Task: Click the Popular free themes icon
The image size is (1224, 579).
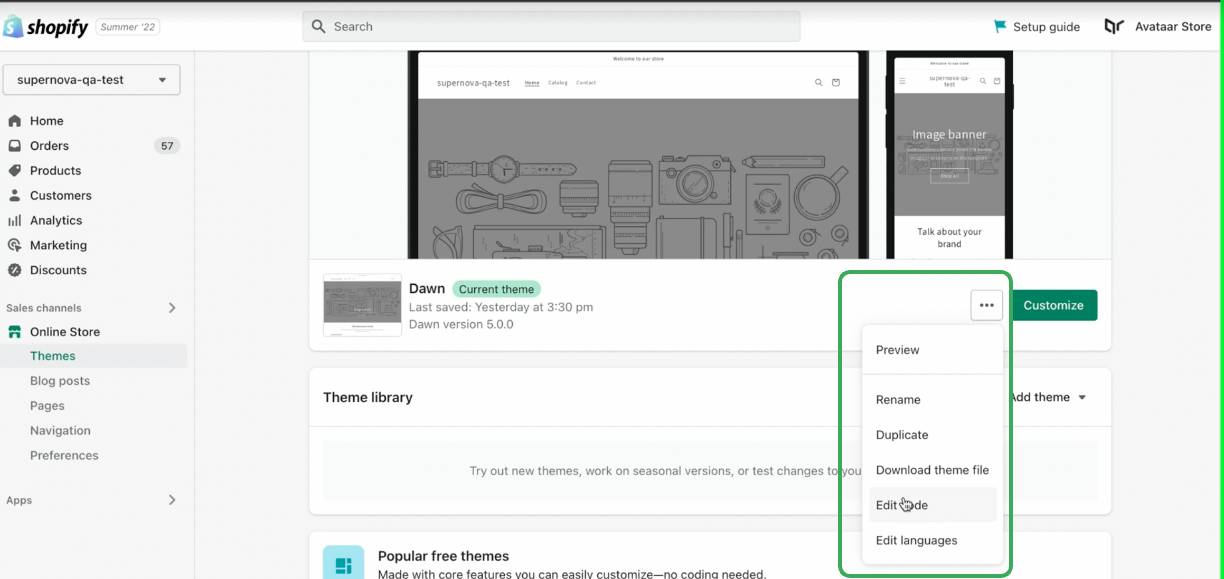Action: 343,565
